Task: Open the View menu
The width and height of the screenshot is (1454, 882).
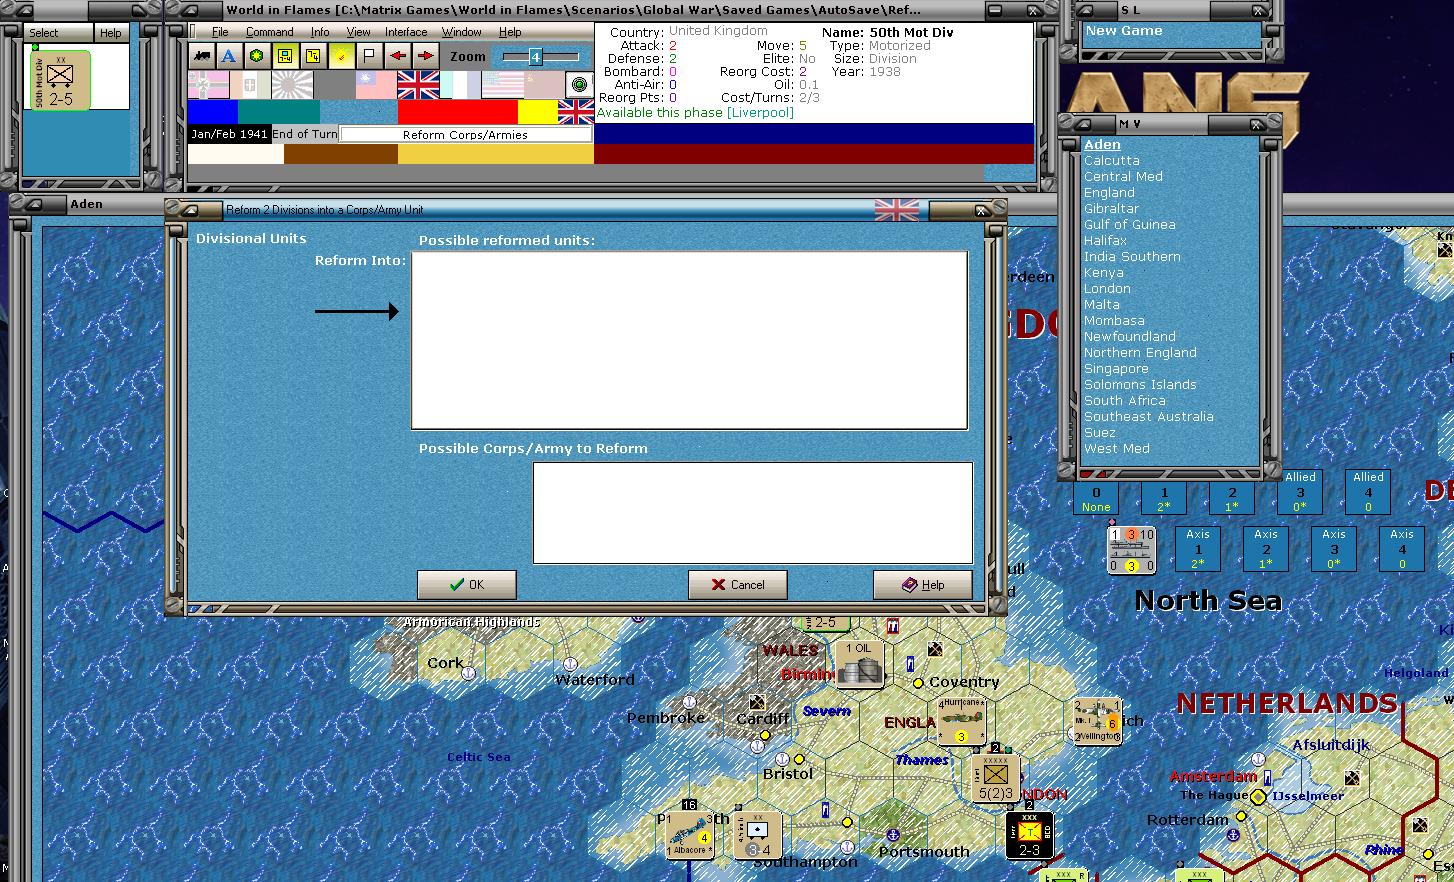Action: click(x=358, y=32)
